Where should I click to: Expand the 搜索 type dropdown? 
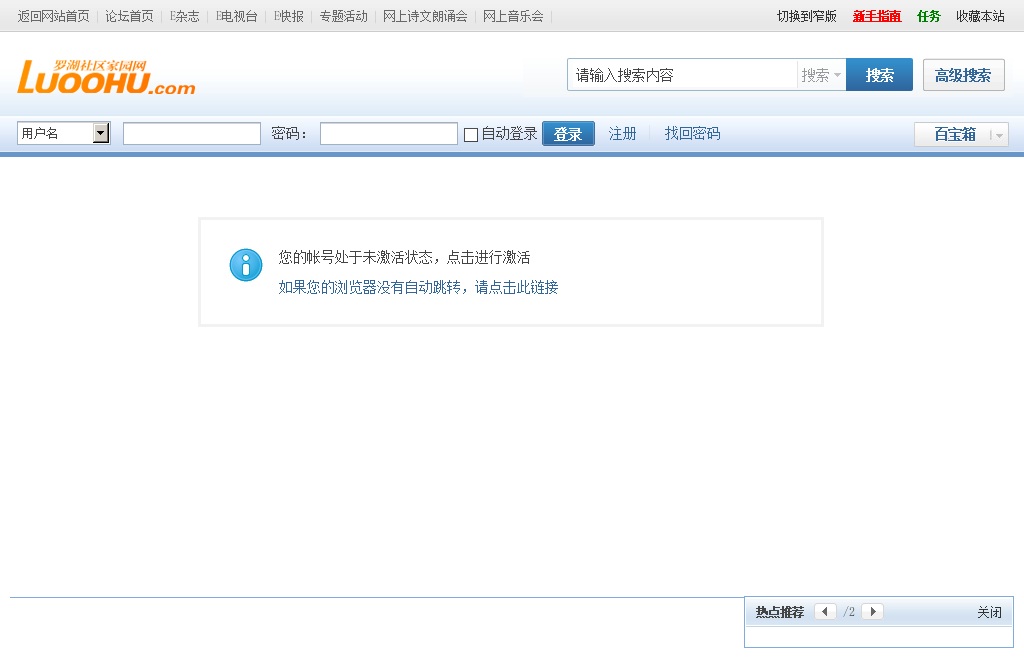pos(821,75)
